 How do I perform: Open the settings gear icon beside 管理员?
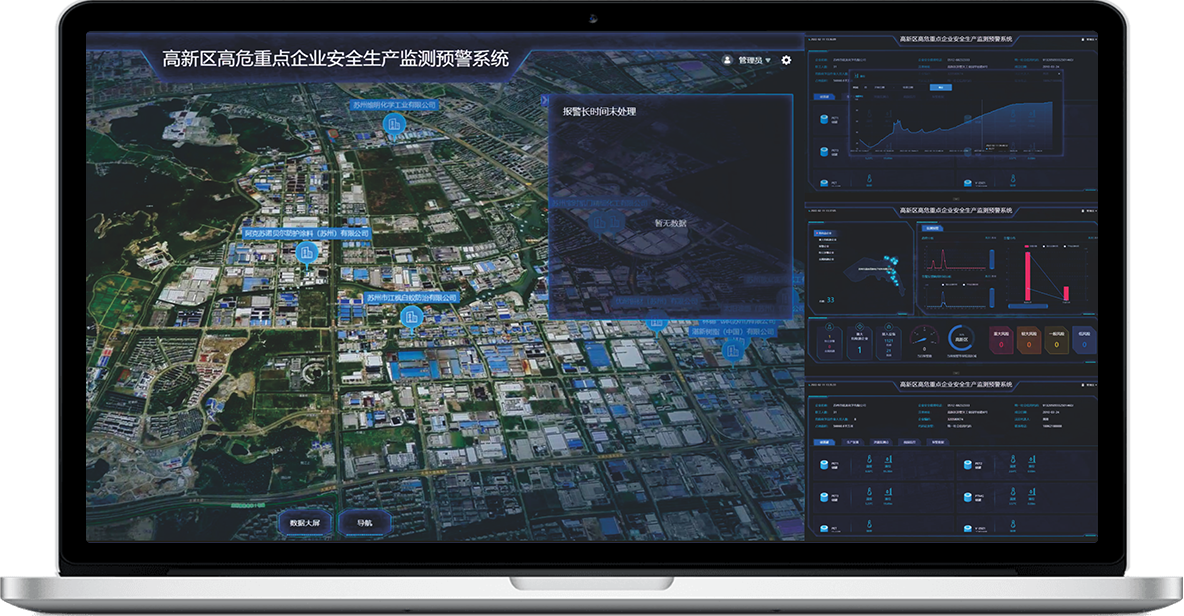point(786,60)
